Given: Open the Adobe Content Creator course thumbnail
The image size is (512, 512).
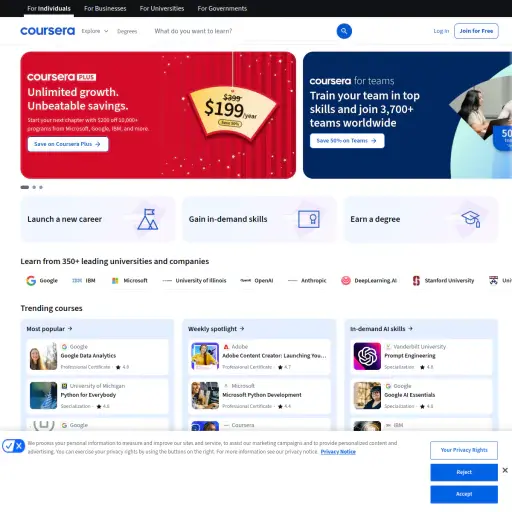Looking at the screenshot, I should 205,356.
